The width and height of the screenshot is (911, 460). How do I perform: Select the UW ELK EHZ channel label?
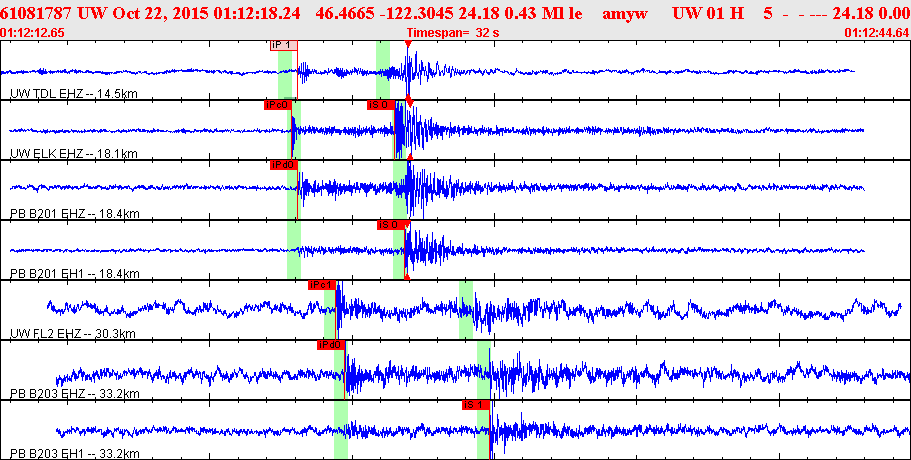(74, 154)
